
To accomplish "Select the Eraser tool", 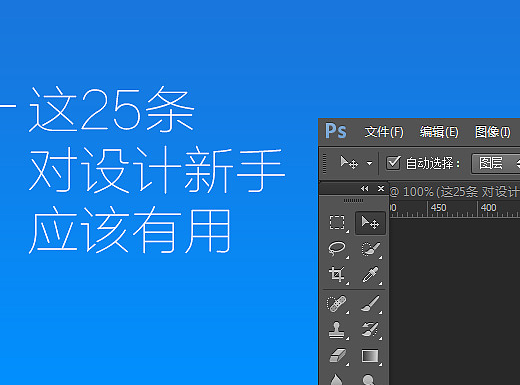I will tap(337, 356).
